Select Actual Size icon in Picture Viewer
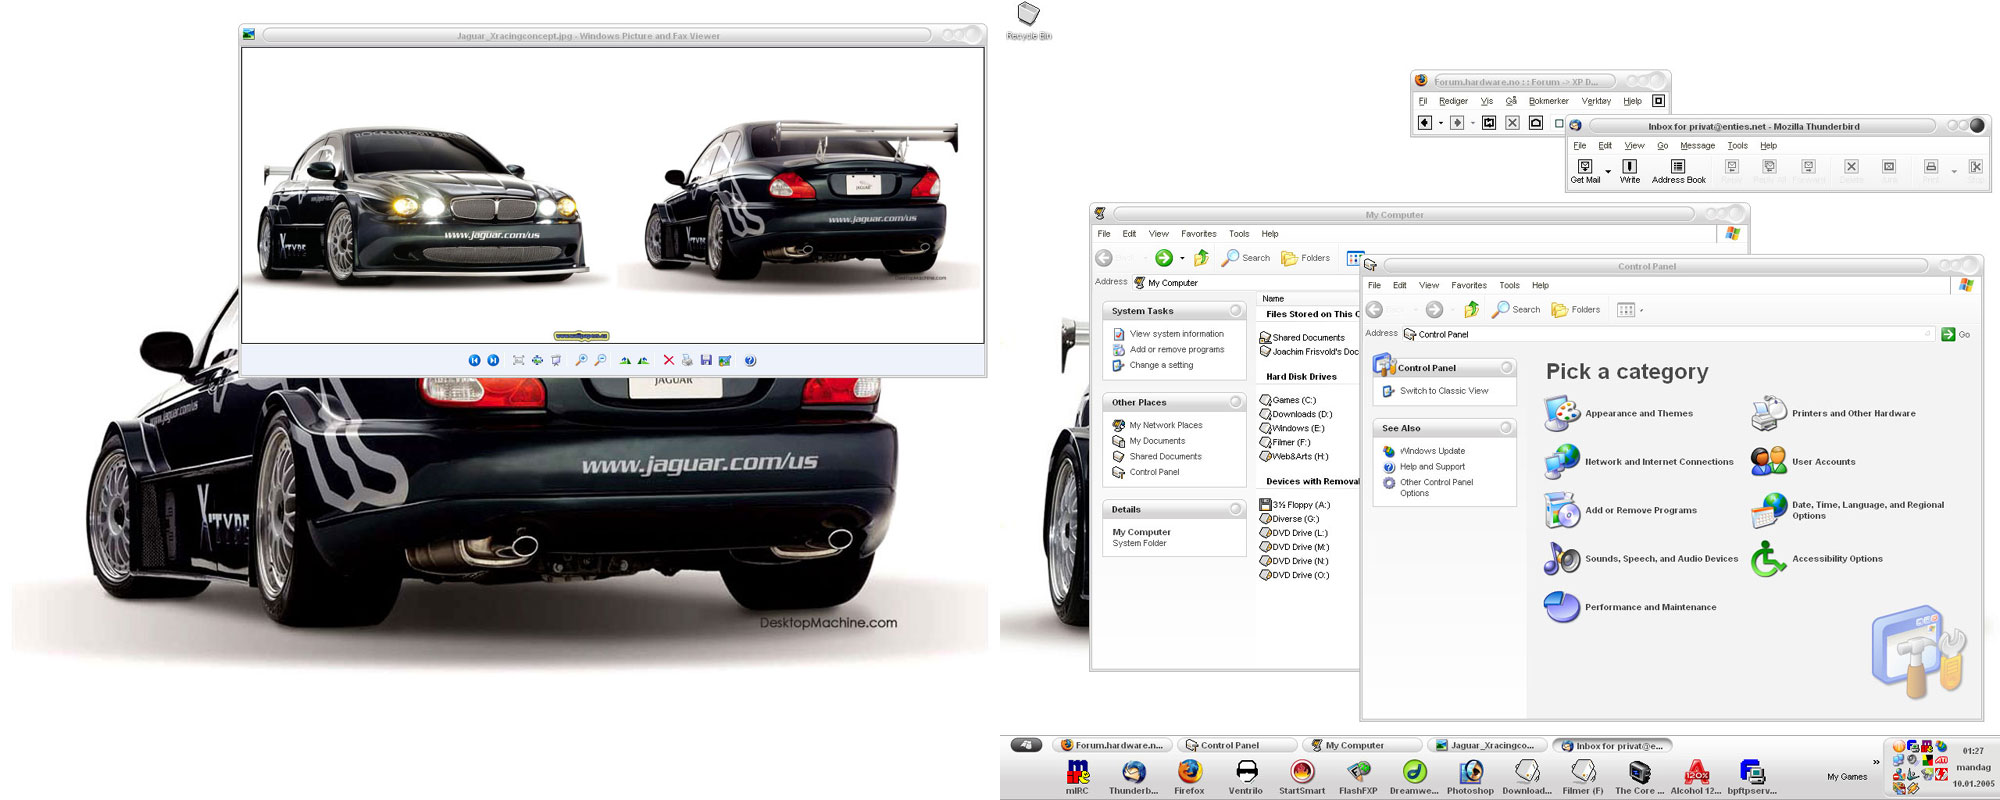Screen dimensions: 2000x800 click(537, 360)
